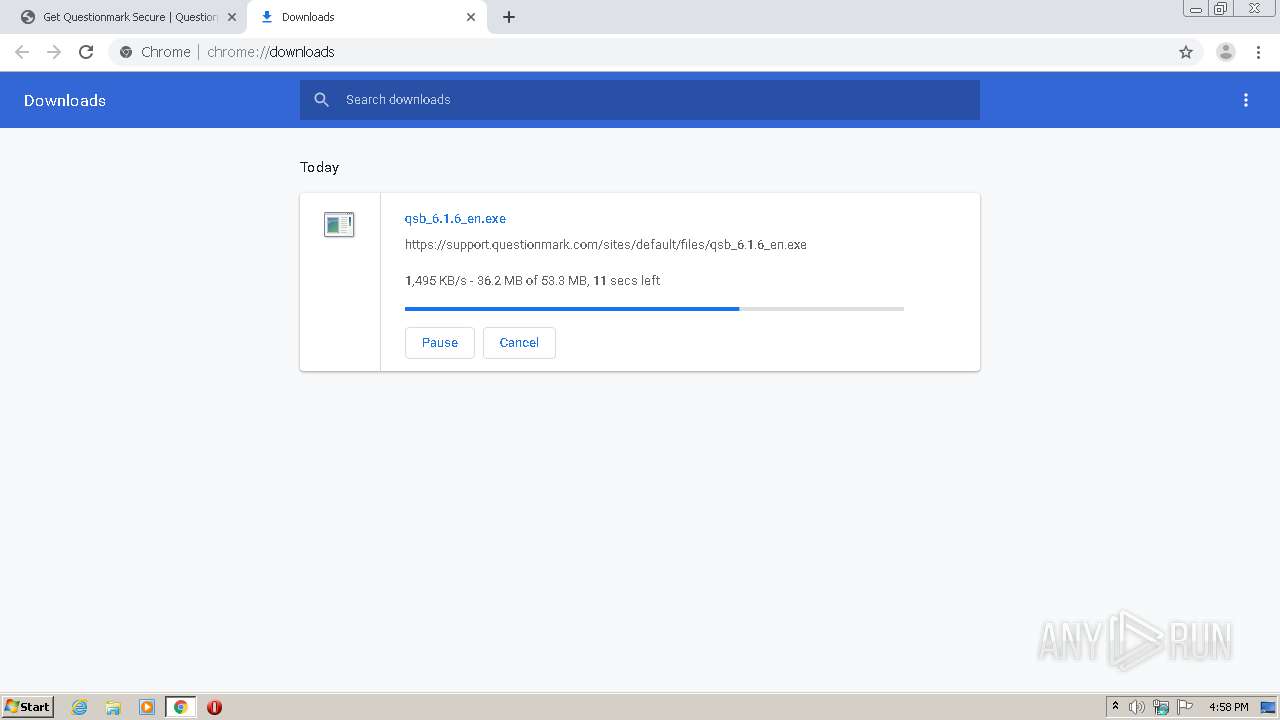Image resolution: width=1280 pixels, height=720 pixels.
Task: Open Windows Explorer folder in taskbar
Action: (x=113, y=707)
